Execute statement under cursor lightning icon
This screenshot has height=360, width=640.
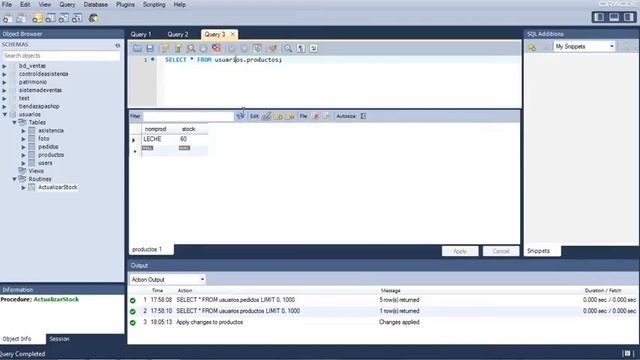(x=178, y=49)
